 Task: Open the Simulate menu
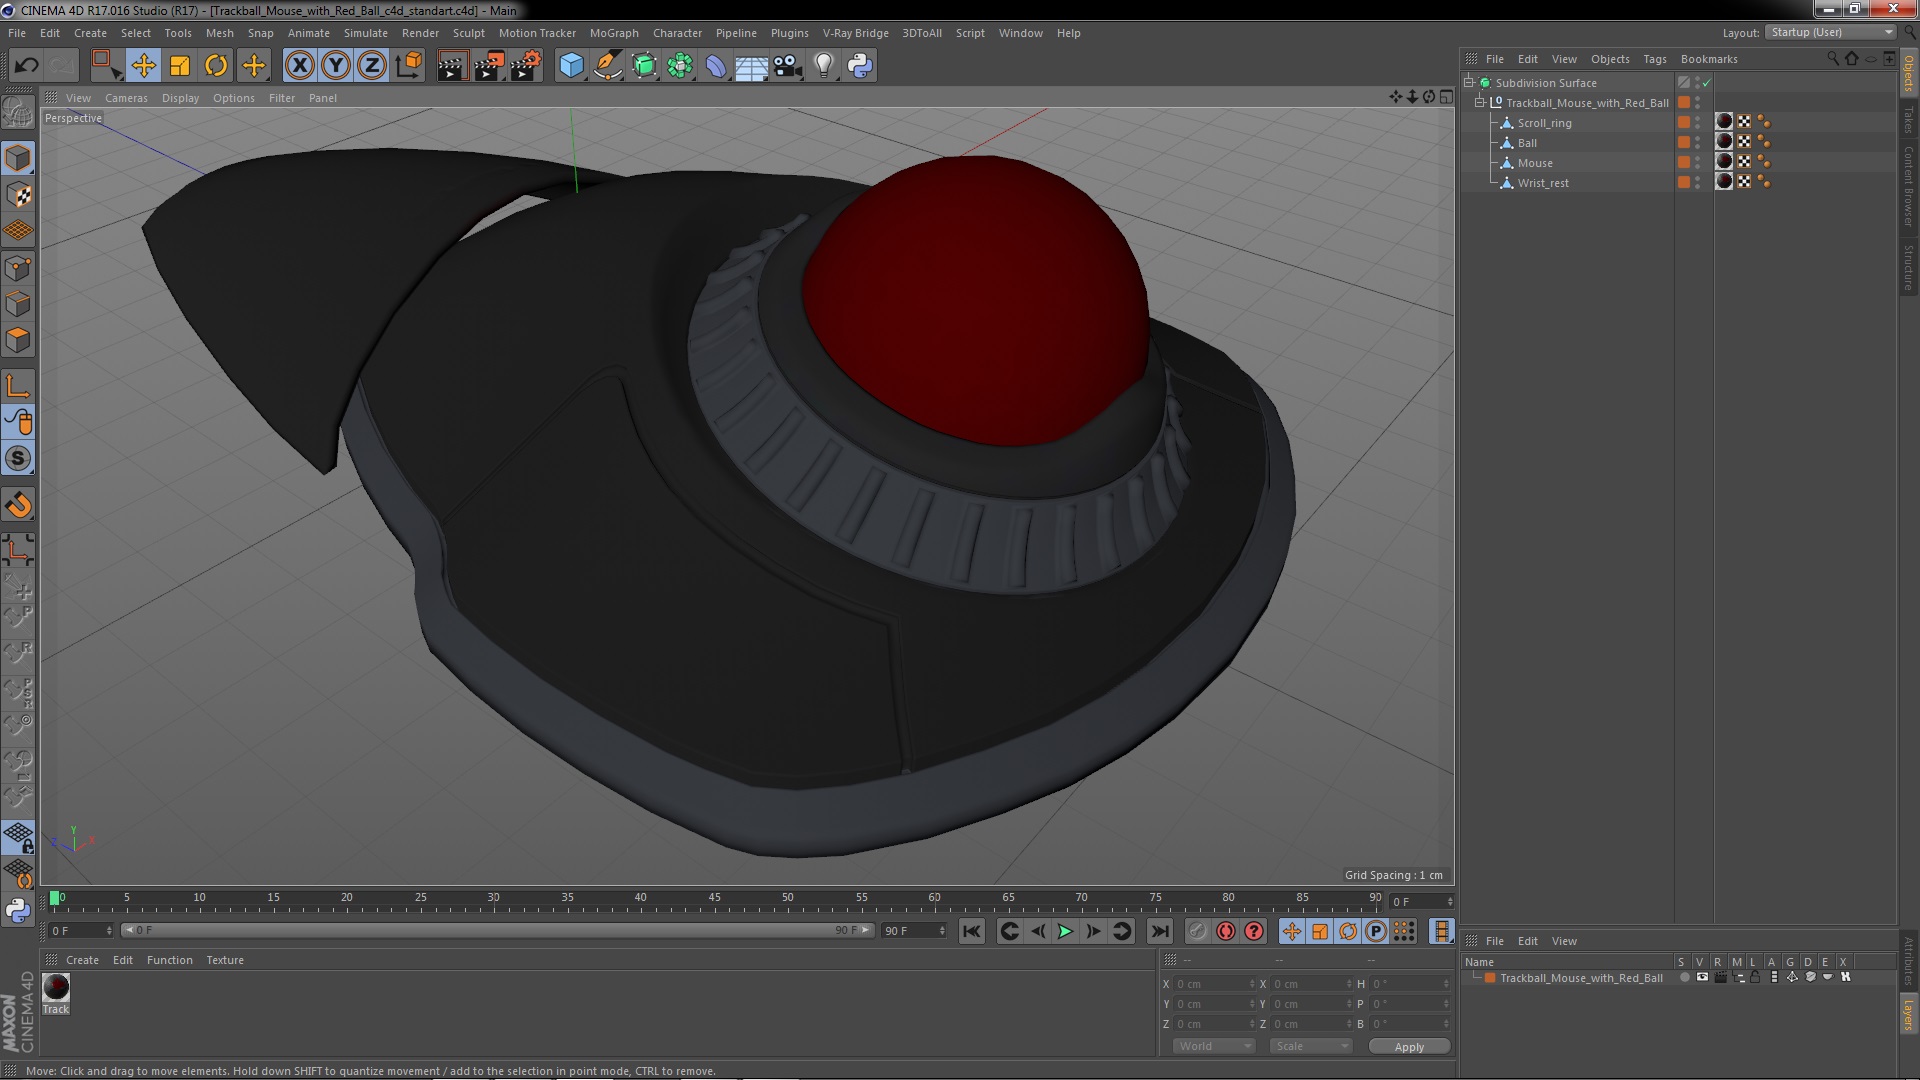click(366, 33)
